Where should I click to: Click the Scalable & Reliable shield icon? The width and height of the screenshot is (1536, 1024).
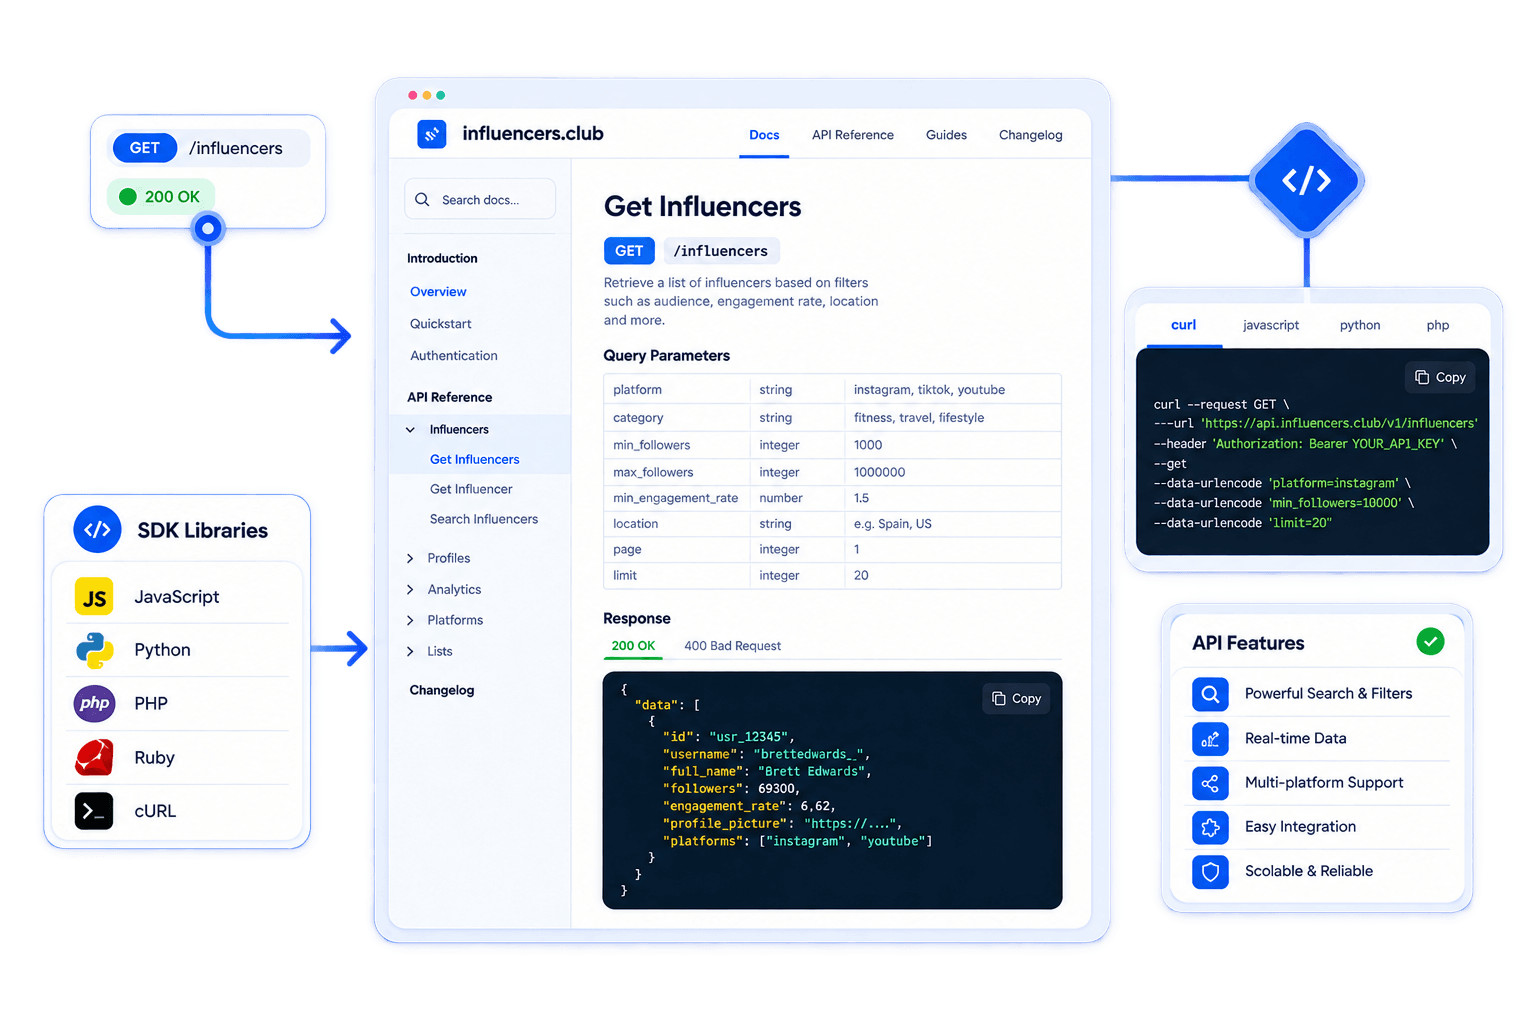click(1210, 872)
